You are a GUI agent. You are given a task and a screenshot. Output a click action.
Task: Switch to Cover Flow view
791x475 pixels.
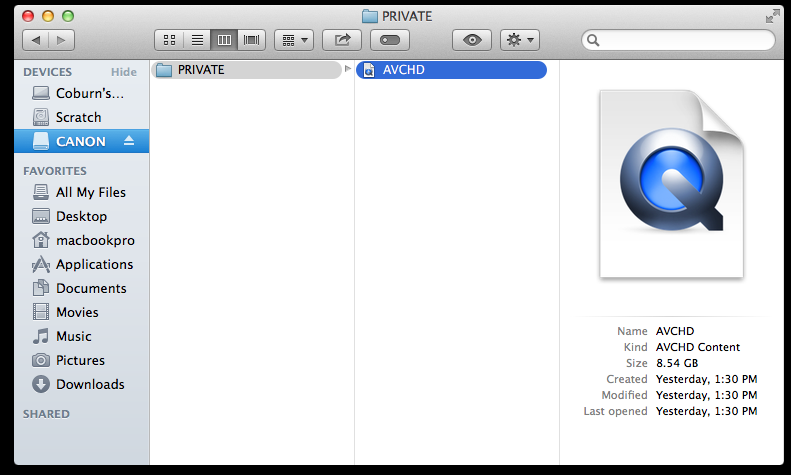click(251, 40)
